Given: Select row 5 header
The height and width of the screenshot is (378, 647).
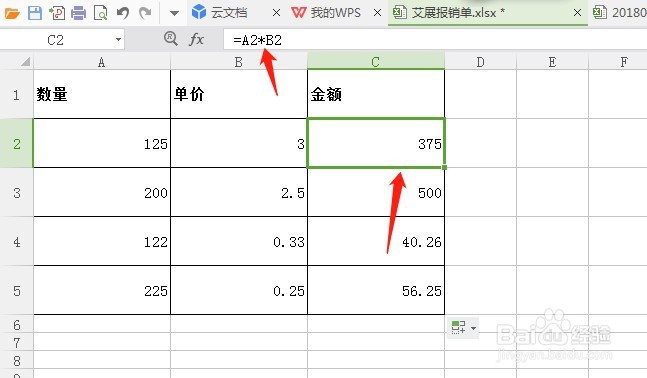Looking at the screenshot, I should click(17, 291).
